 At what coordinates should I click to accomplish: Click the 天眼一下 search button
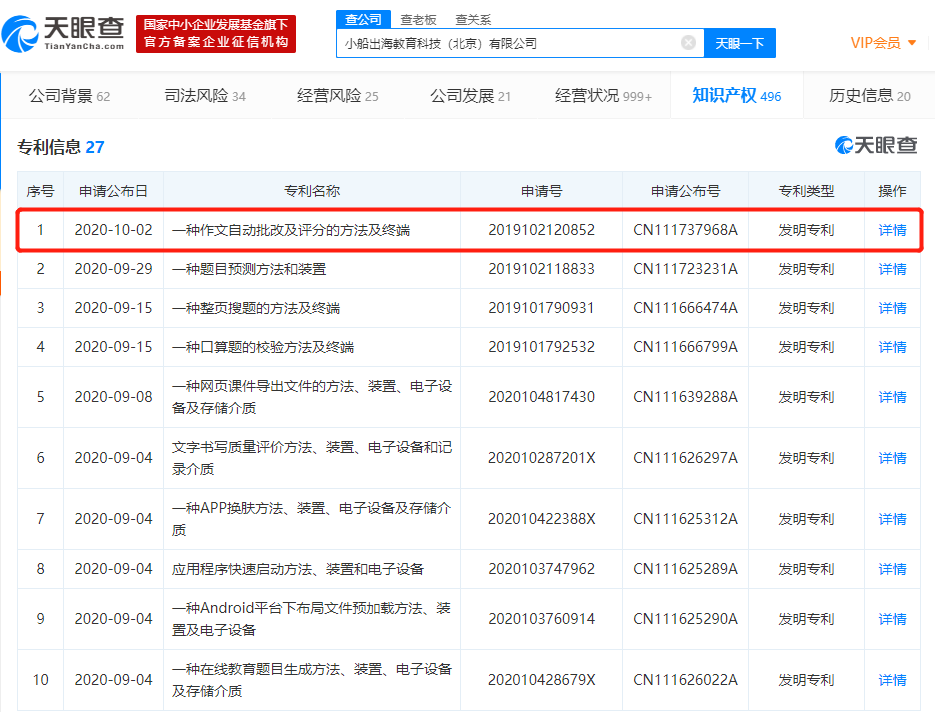click(739, 43)
